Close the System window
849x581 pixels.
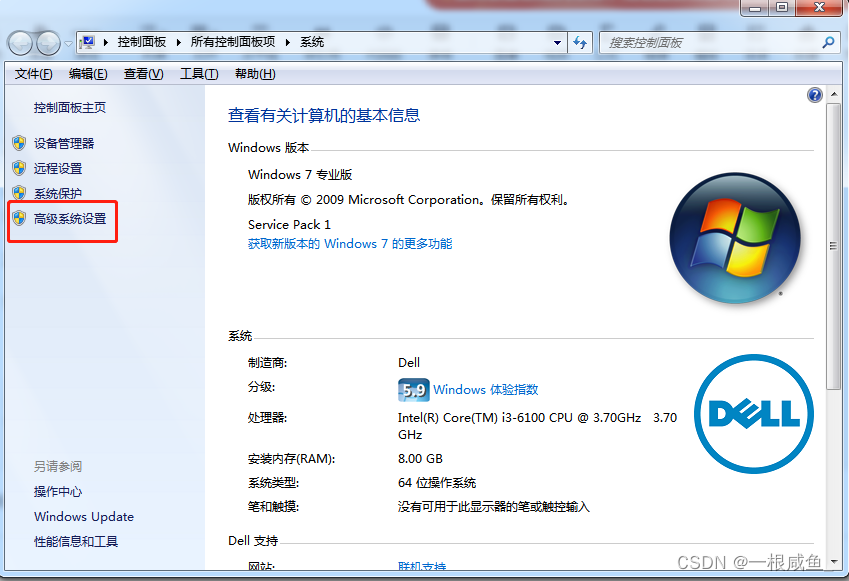pos(820,8)
